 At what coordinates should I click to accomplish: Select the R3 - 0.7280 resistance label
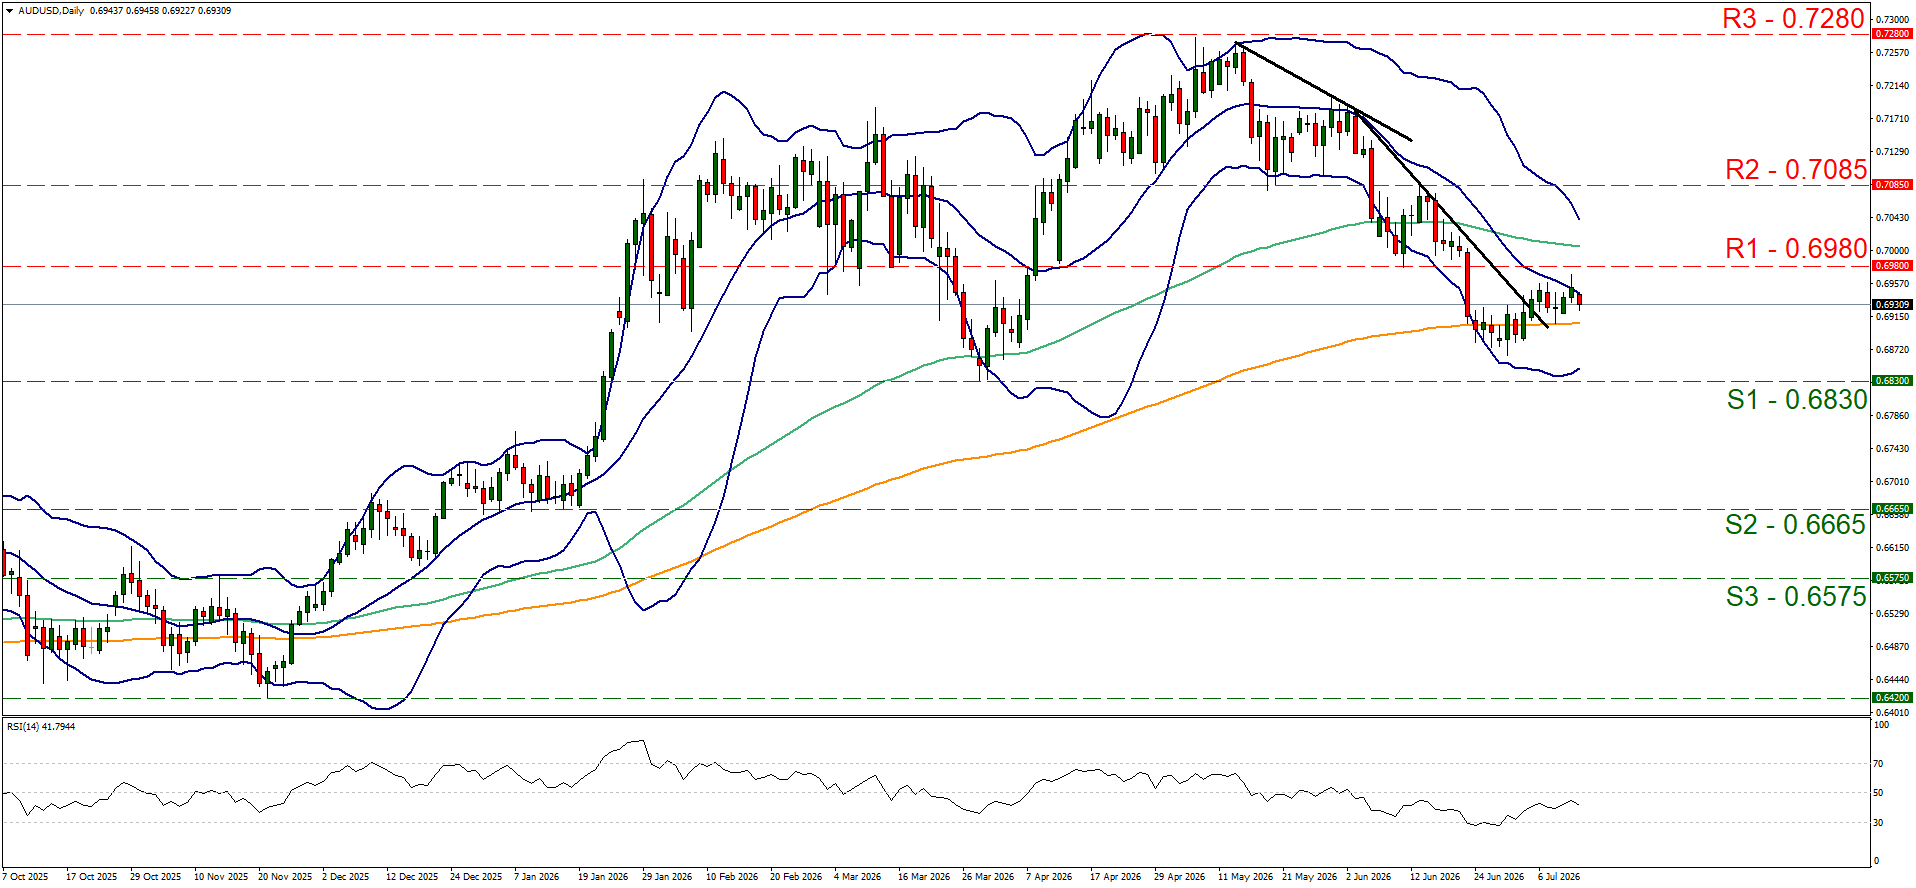tap(1793, 18)
